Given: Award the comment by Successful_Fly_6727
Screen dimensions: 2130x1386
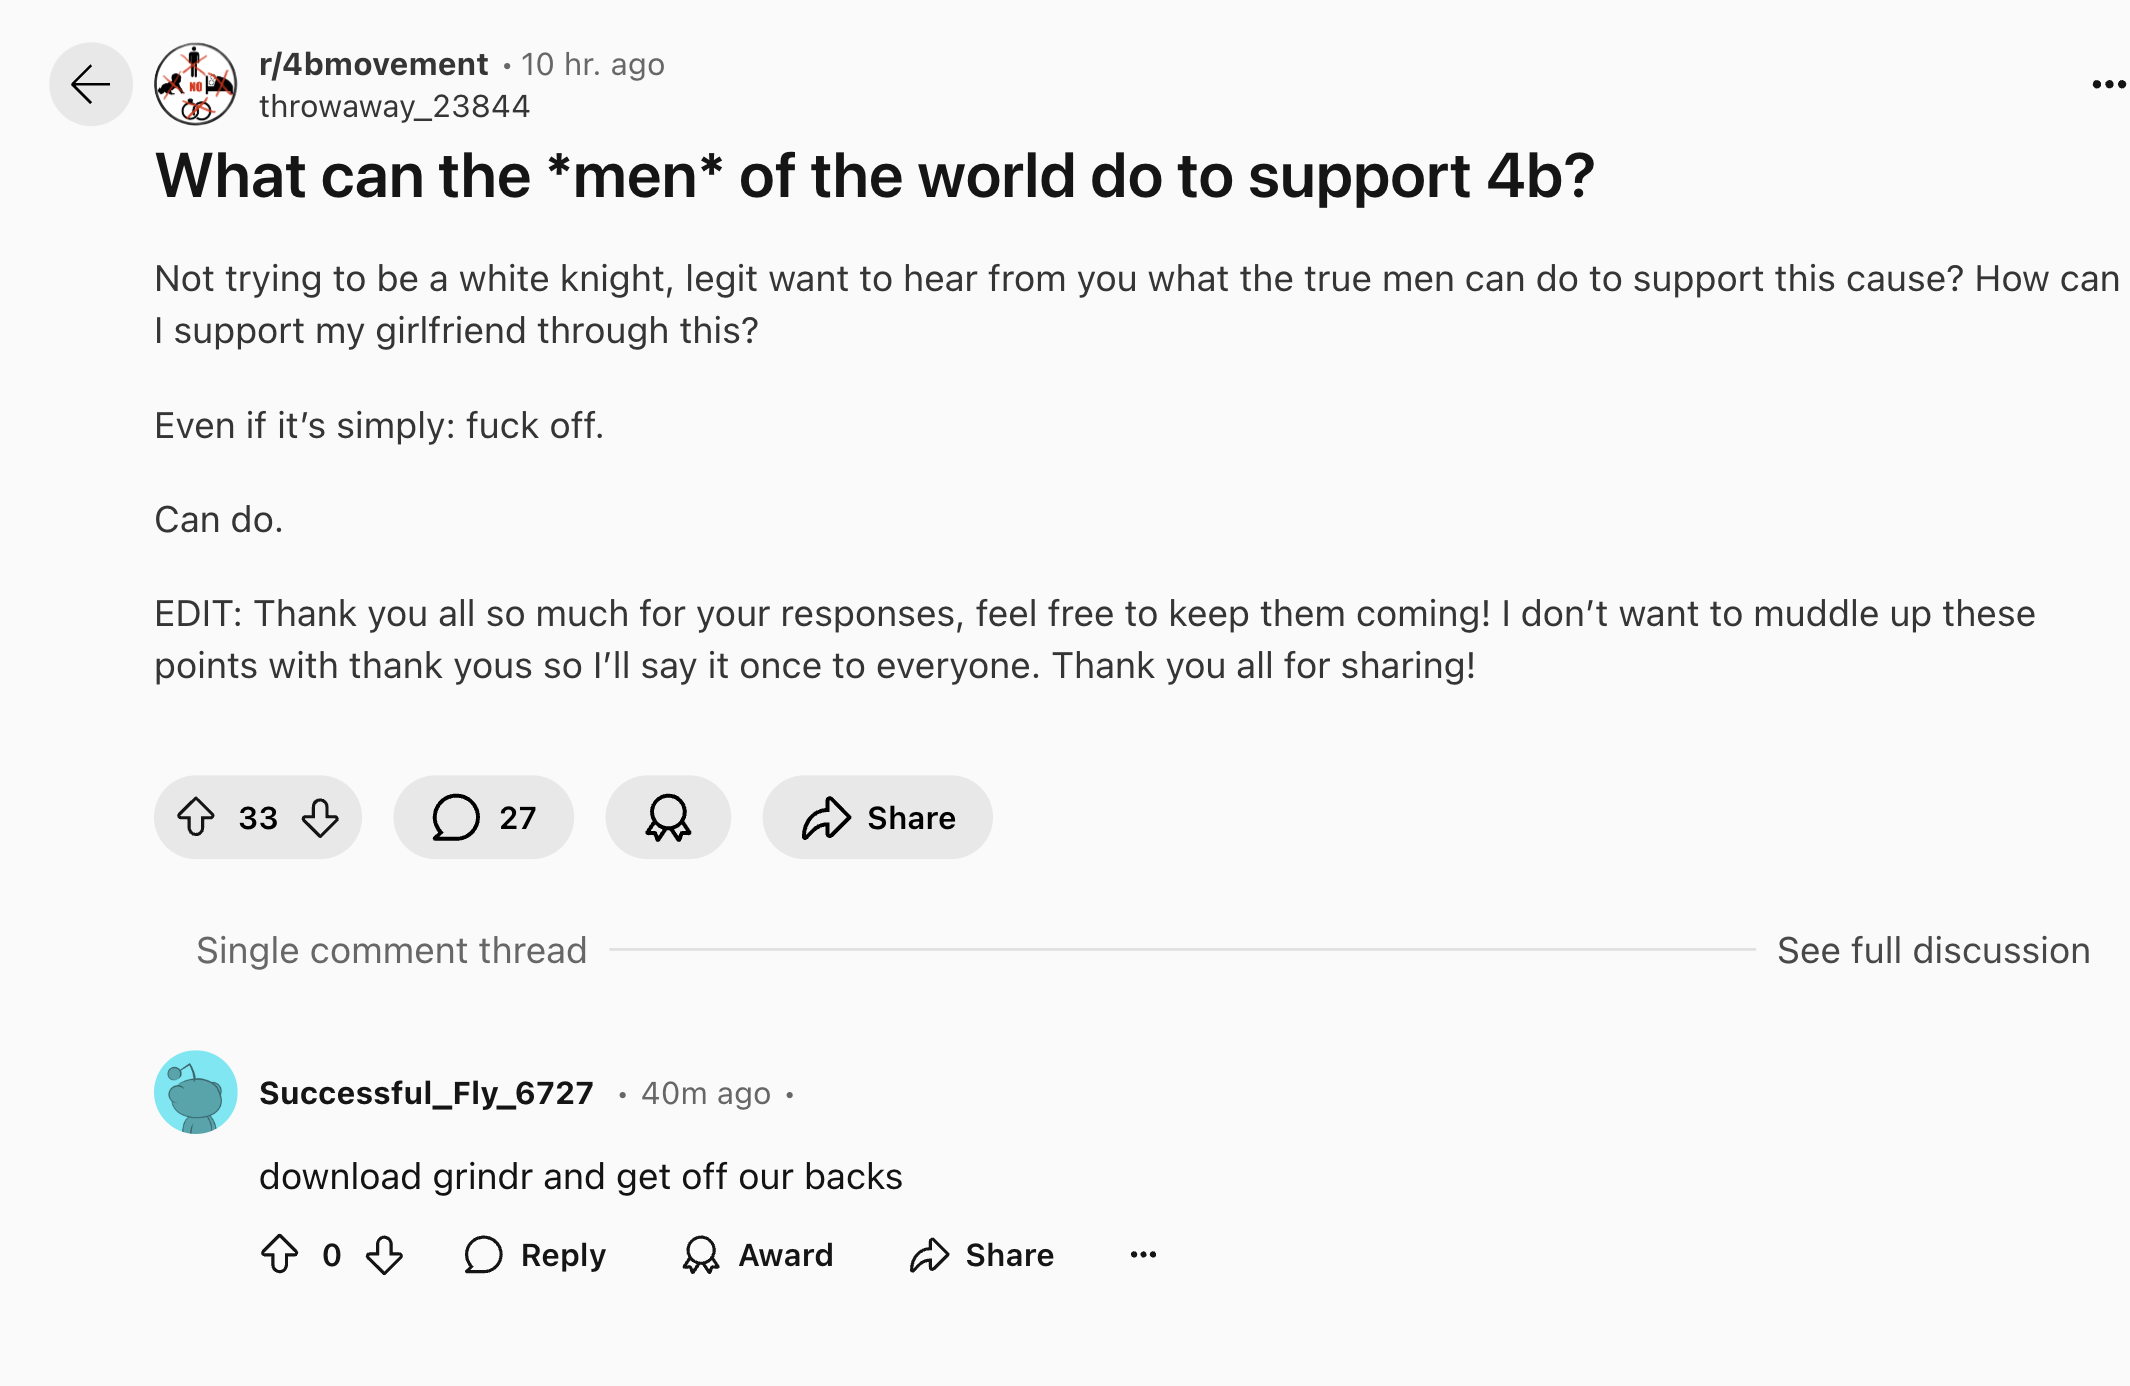Looking at the screenshot, I should click(758, 1254).
